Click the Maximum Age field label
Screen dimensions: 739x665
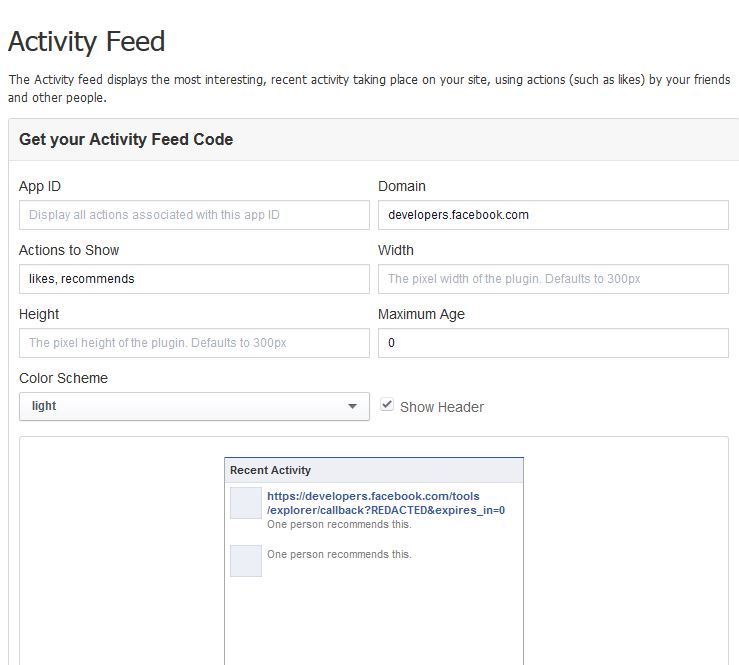click(x=421, y=314)
